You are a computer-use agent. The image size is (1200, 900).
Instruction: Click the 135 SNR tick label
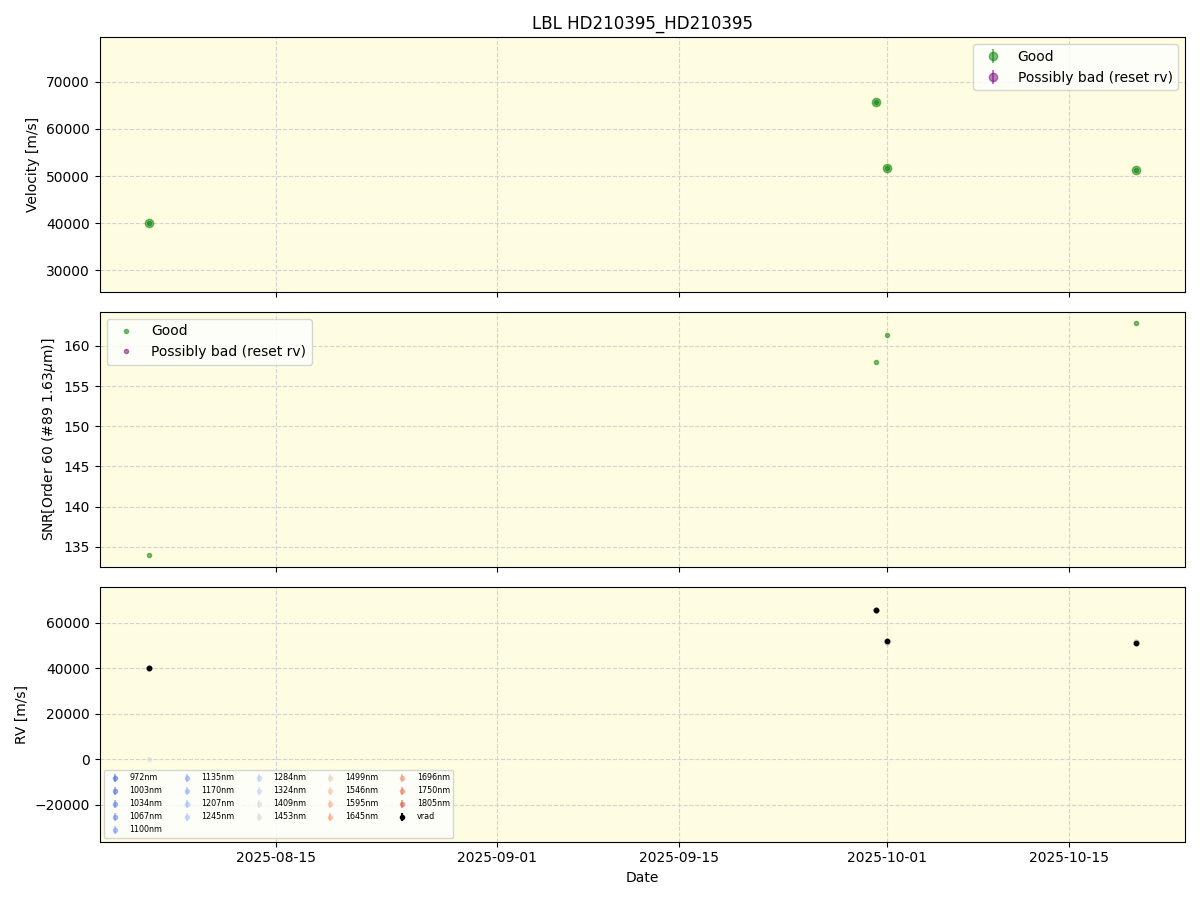click(x=78, y=548)
